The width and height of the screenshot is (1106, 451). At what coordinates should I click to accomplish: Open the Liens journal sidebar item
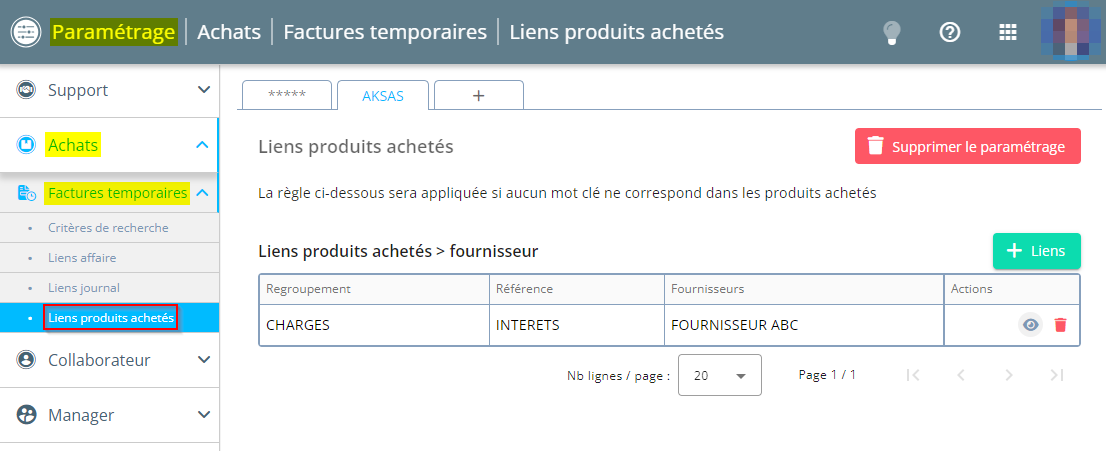coord(83,288)
